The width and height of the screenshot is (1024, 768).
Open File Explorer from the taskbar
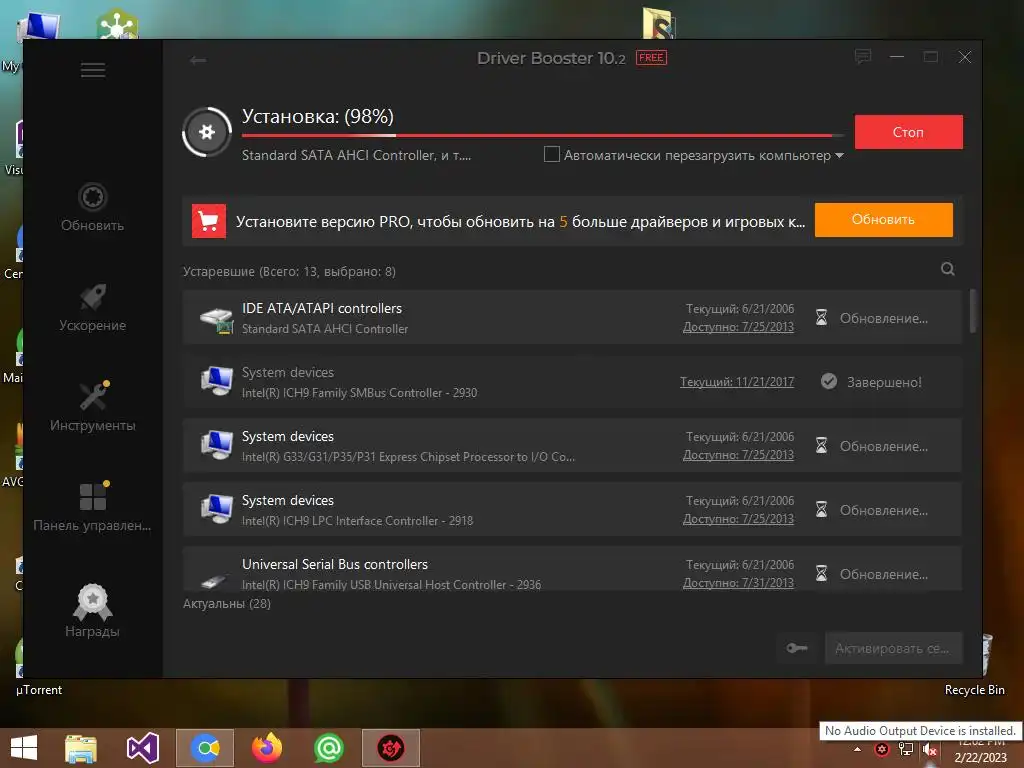pos(81,748)
